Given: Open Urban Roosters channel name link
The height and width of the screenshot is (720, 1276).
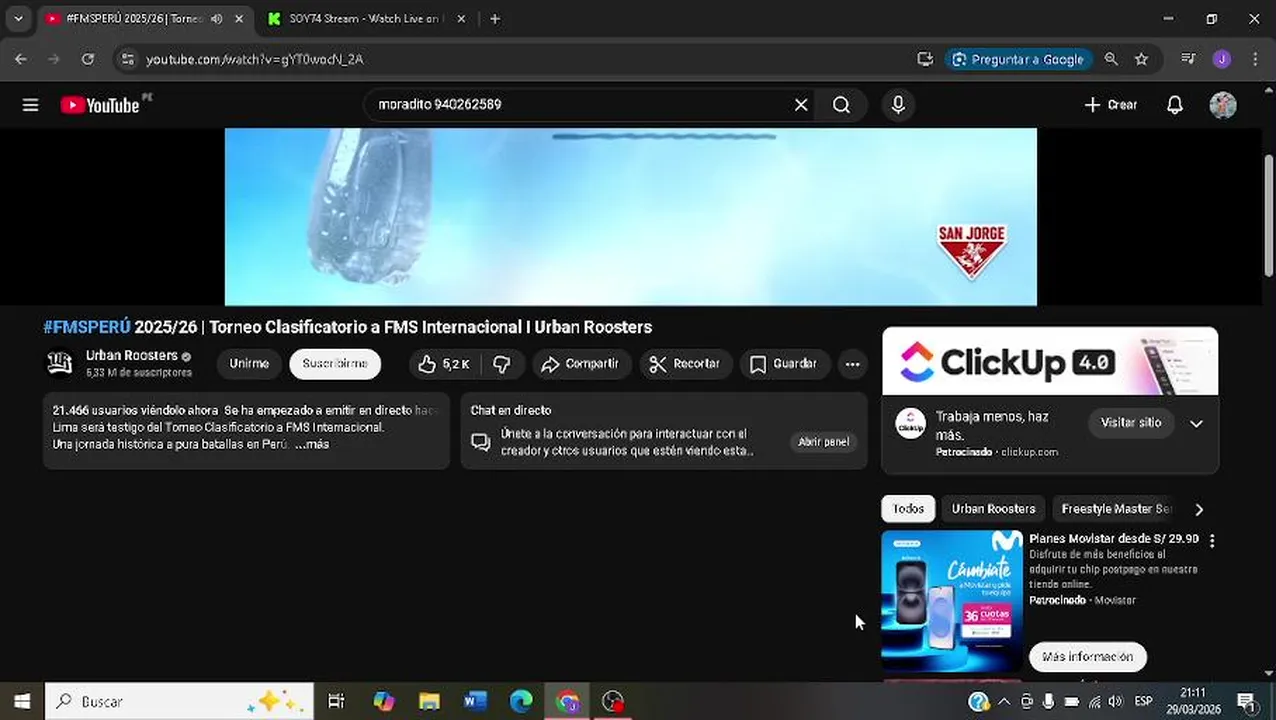Looking at the screenshot, I should 132,355.
